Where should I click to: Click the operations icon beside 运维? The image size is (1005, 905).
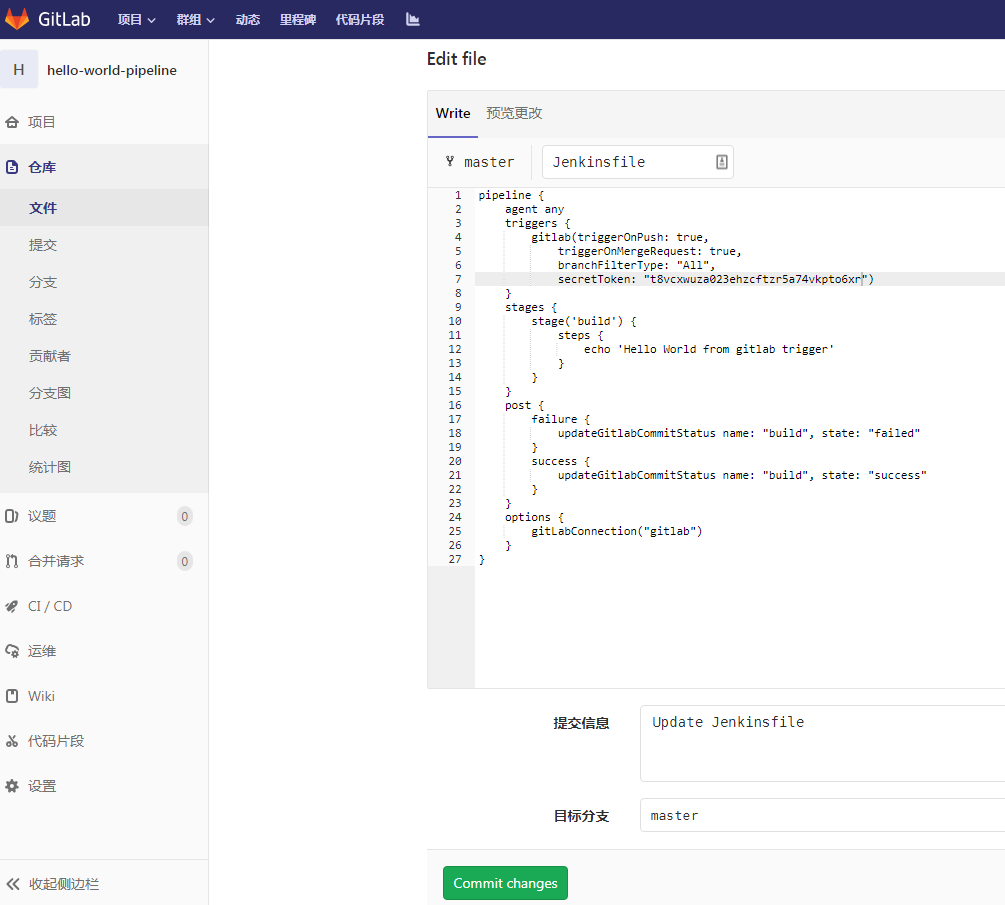[12, 651]
